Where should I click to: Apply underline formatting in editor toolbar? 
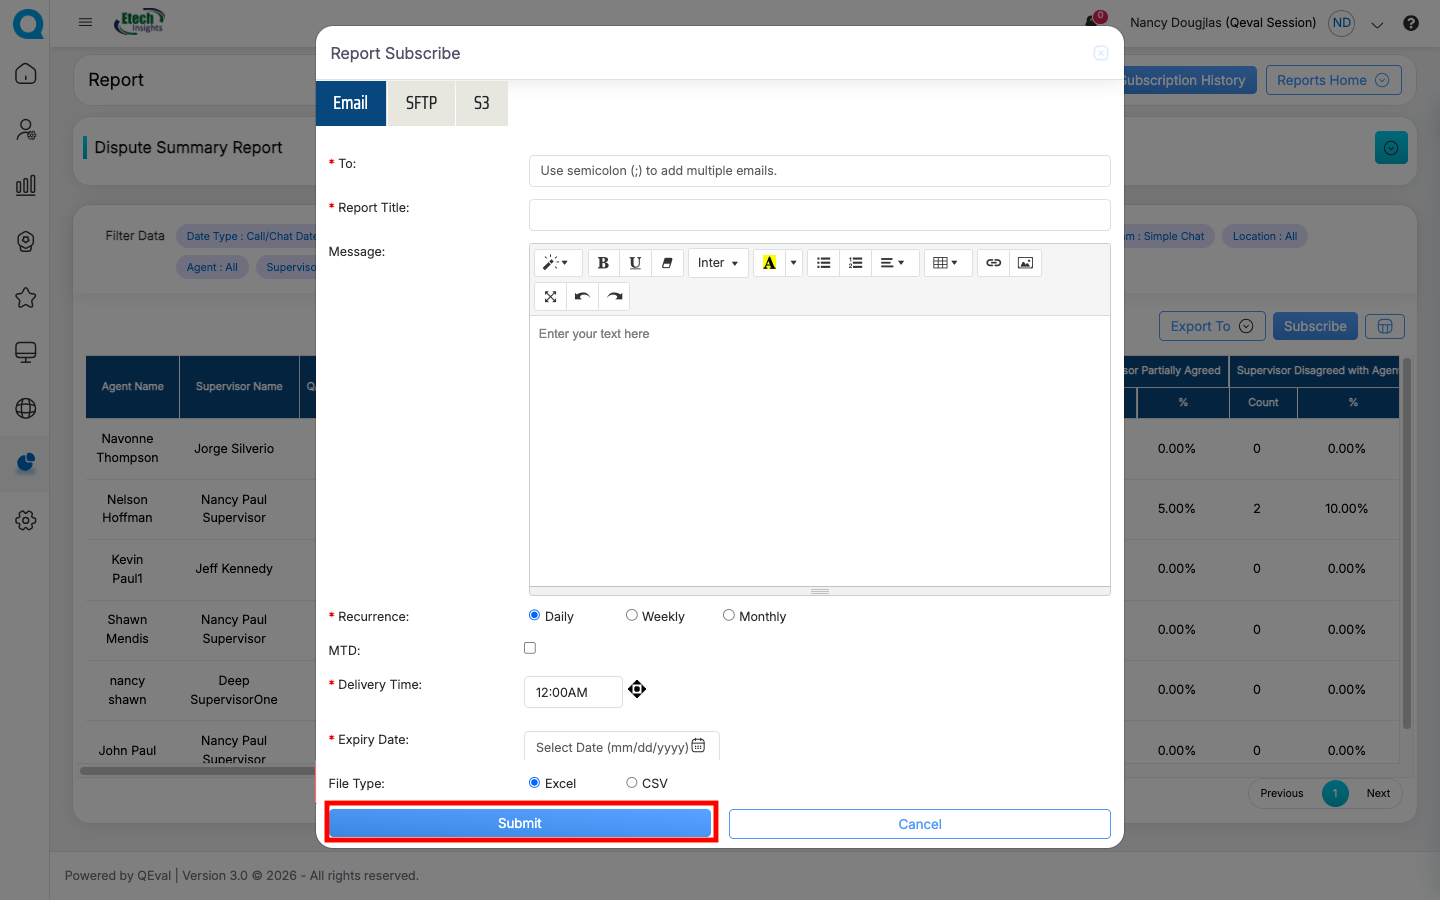pyautogui.click(x=635, y=263)
